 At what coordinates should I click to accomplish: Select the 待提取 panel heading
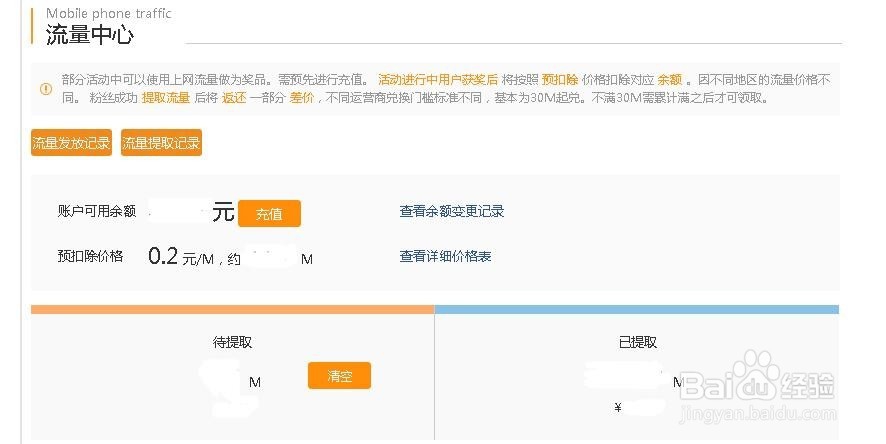[x=232, y=342]
